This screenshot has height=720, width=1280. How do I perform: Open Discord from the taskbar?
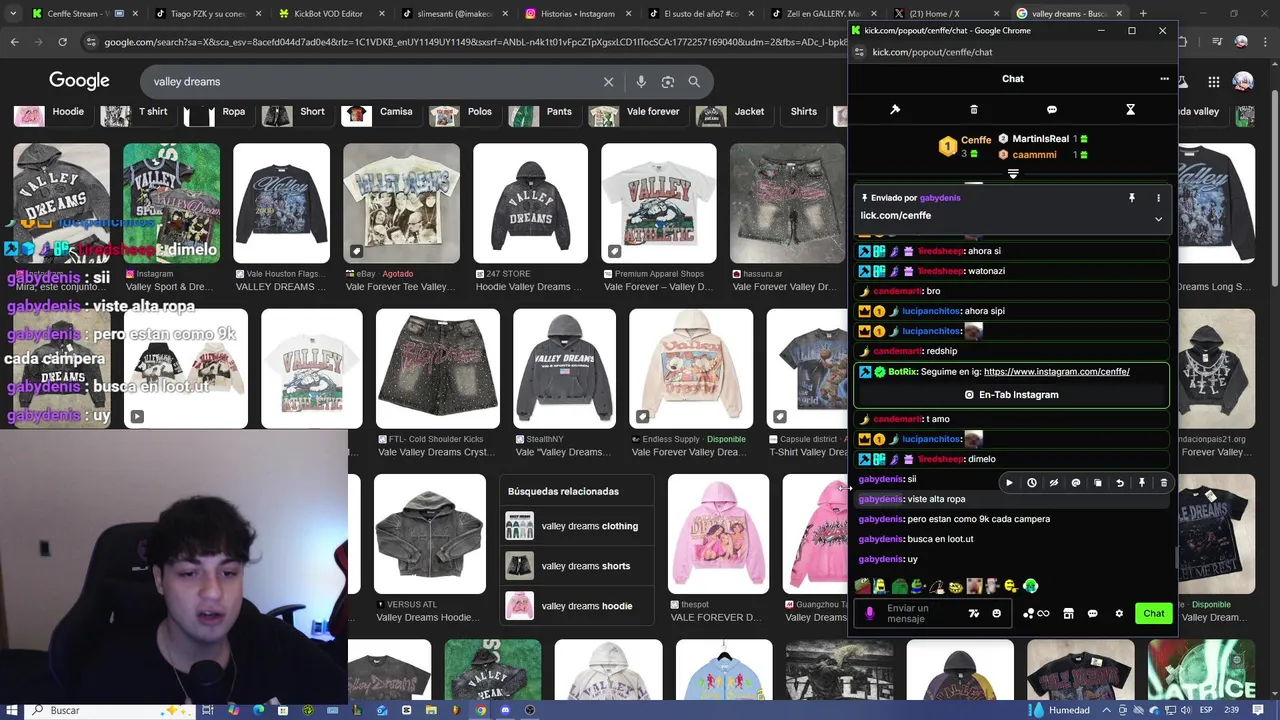click(505, 710)
